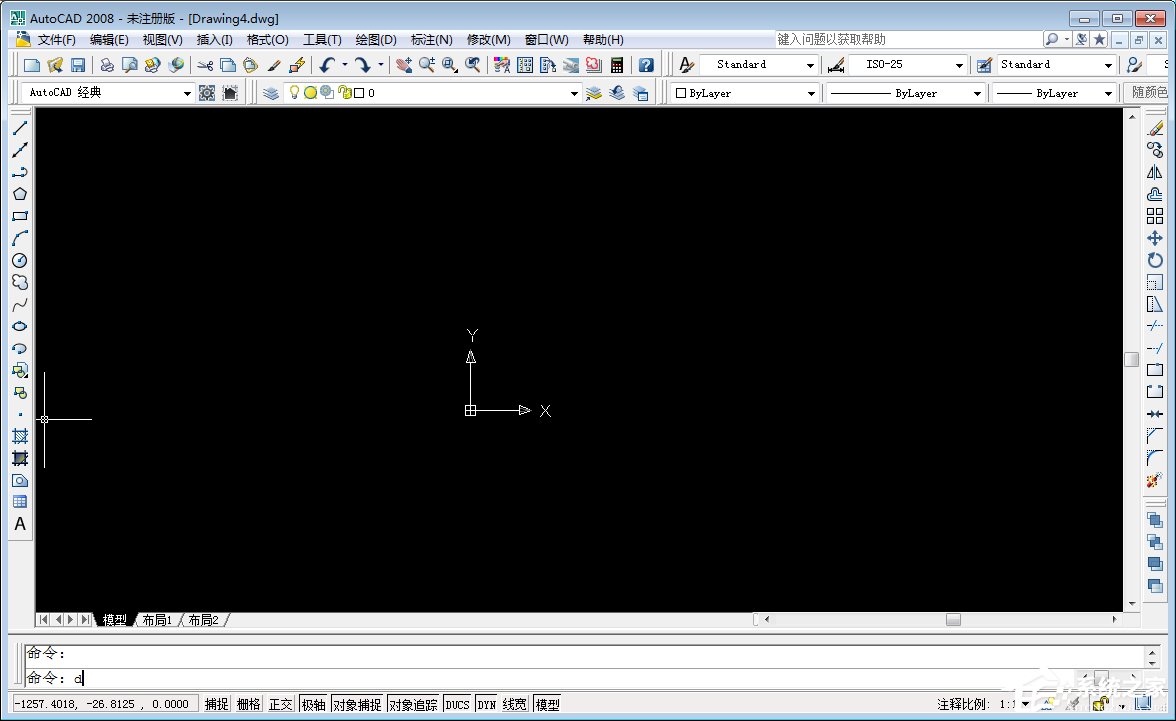
Task: Click the Undo arrow button
Action: 325,63
